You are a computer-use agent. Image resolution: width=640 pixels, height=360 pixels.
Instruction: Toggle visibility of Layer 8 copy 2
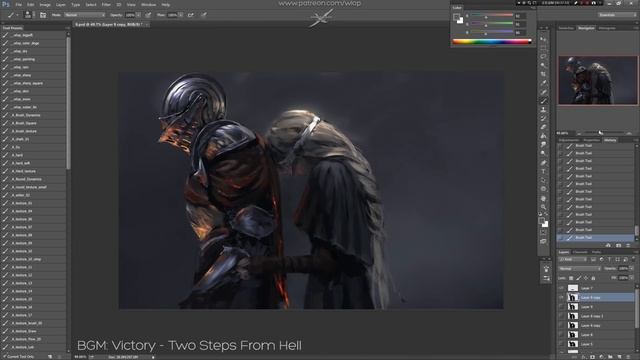click(562, 316)
